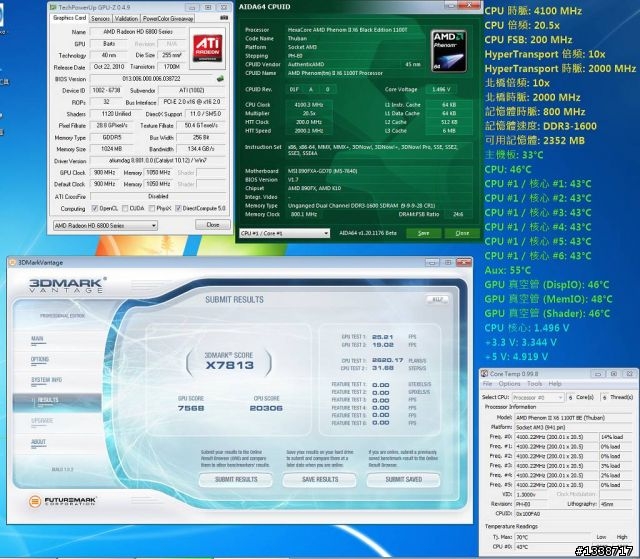This screenshot has width=640, height=559.
Task: Click the CPU score value 20306
Action: (x=266, y=408)
